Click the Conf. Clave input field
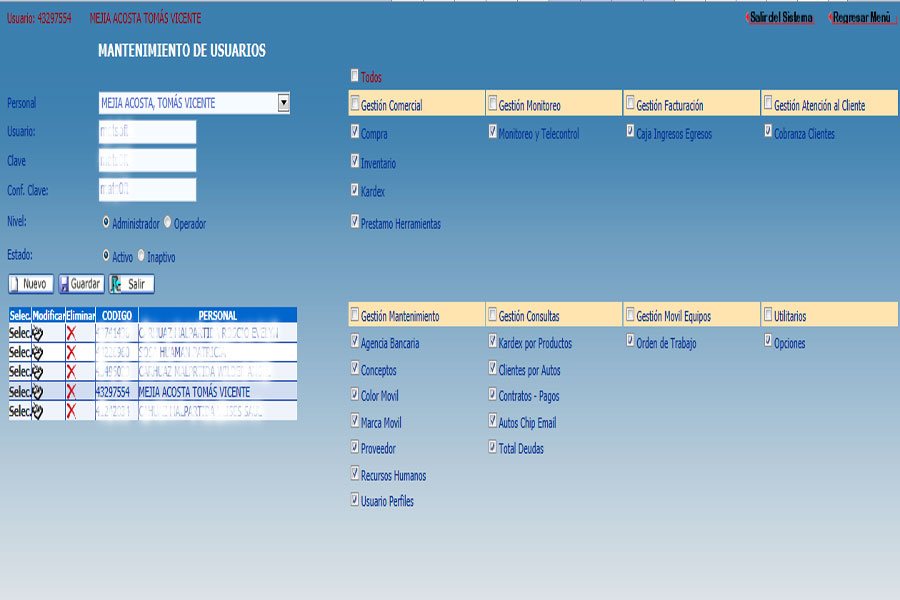Image resolution: width=900 pixels, height=600 pixels. coord(146,190)
